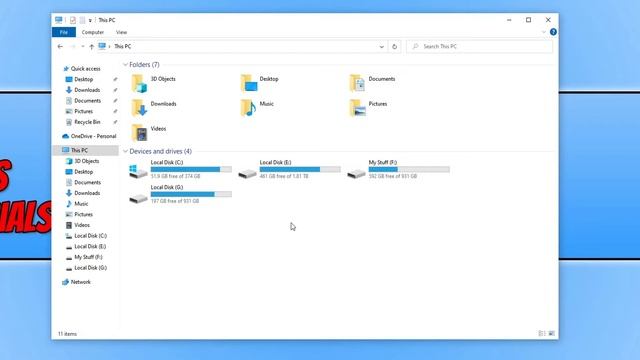Image resolution: width=640 pixels, height=360 pixels.
Task: Click the Search This PC box
Action: [480, 47]
